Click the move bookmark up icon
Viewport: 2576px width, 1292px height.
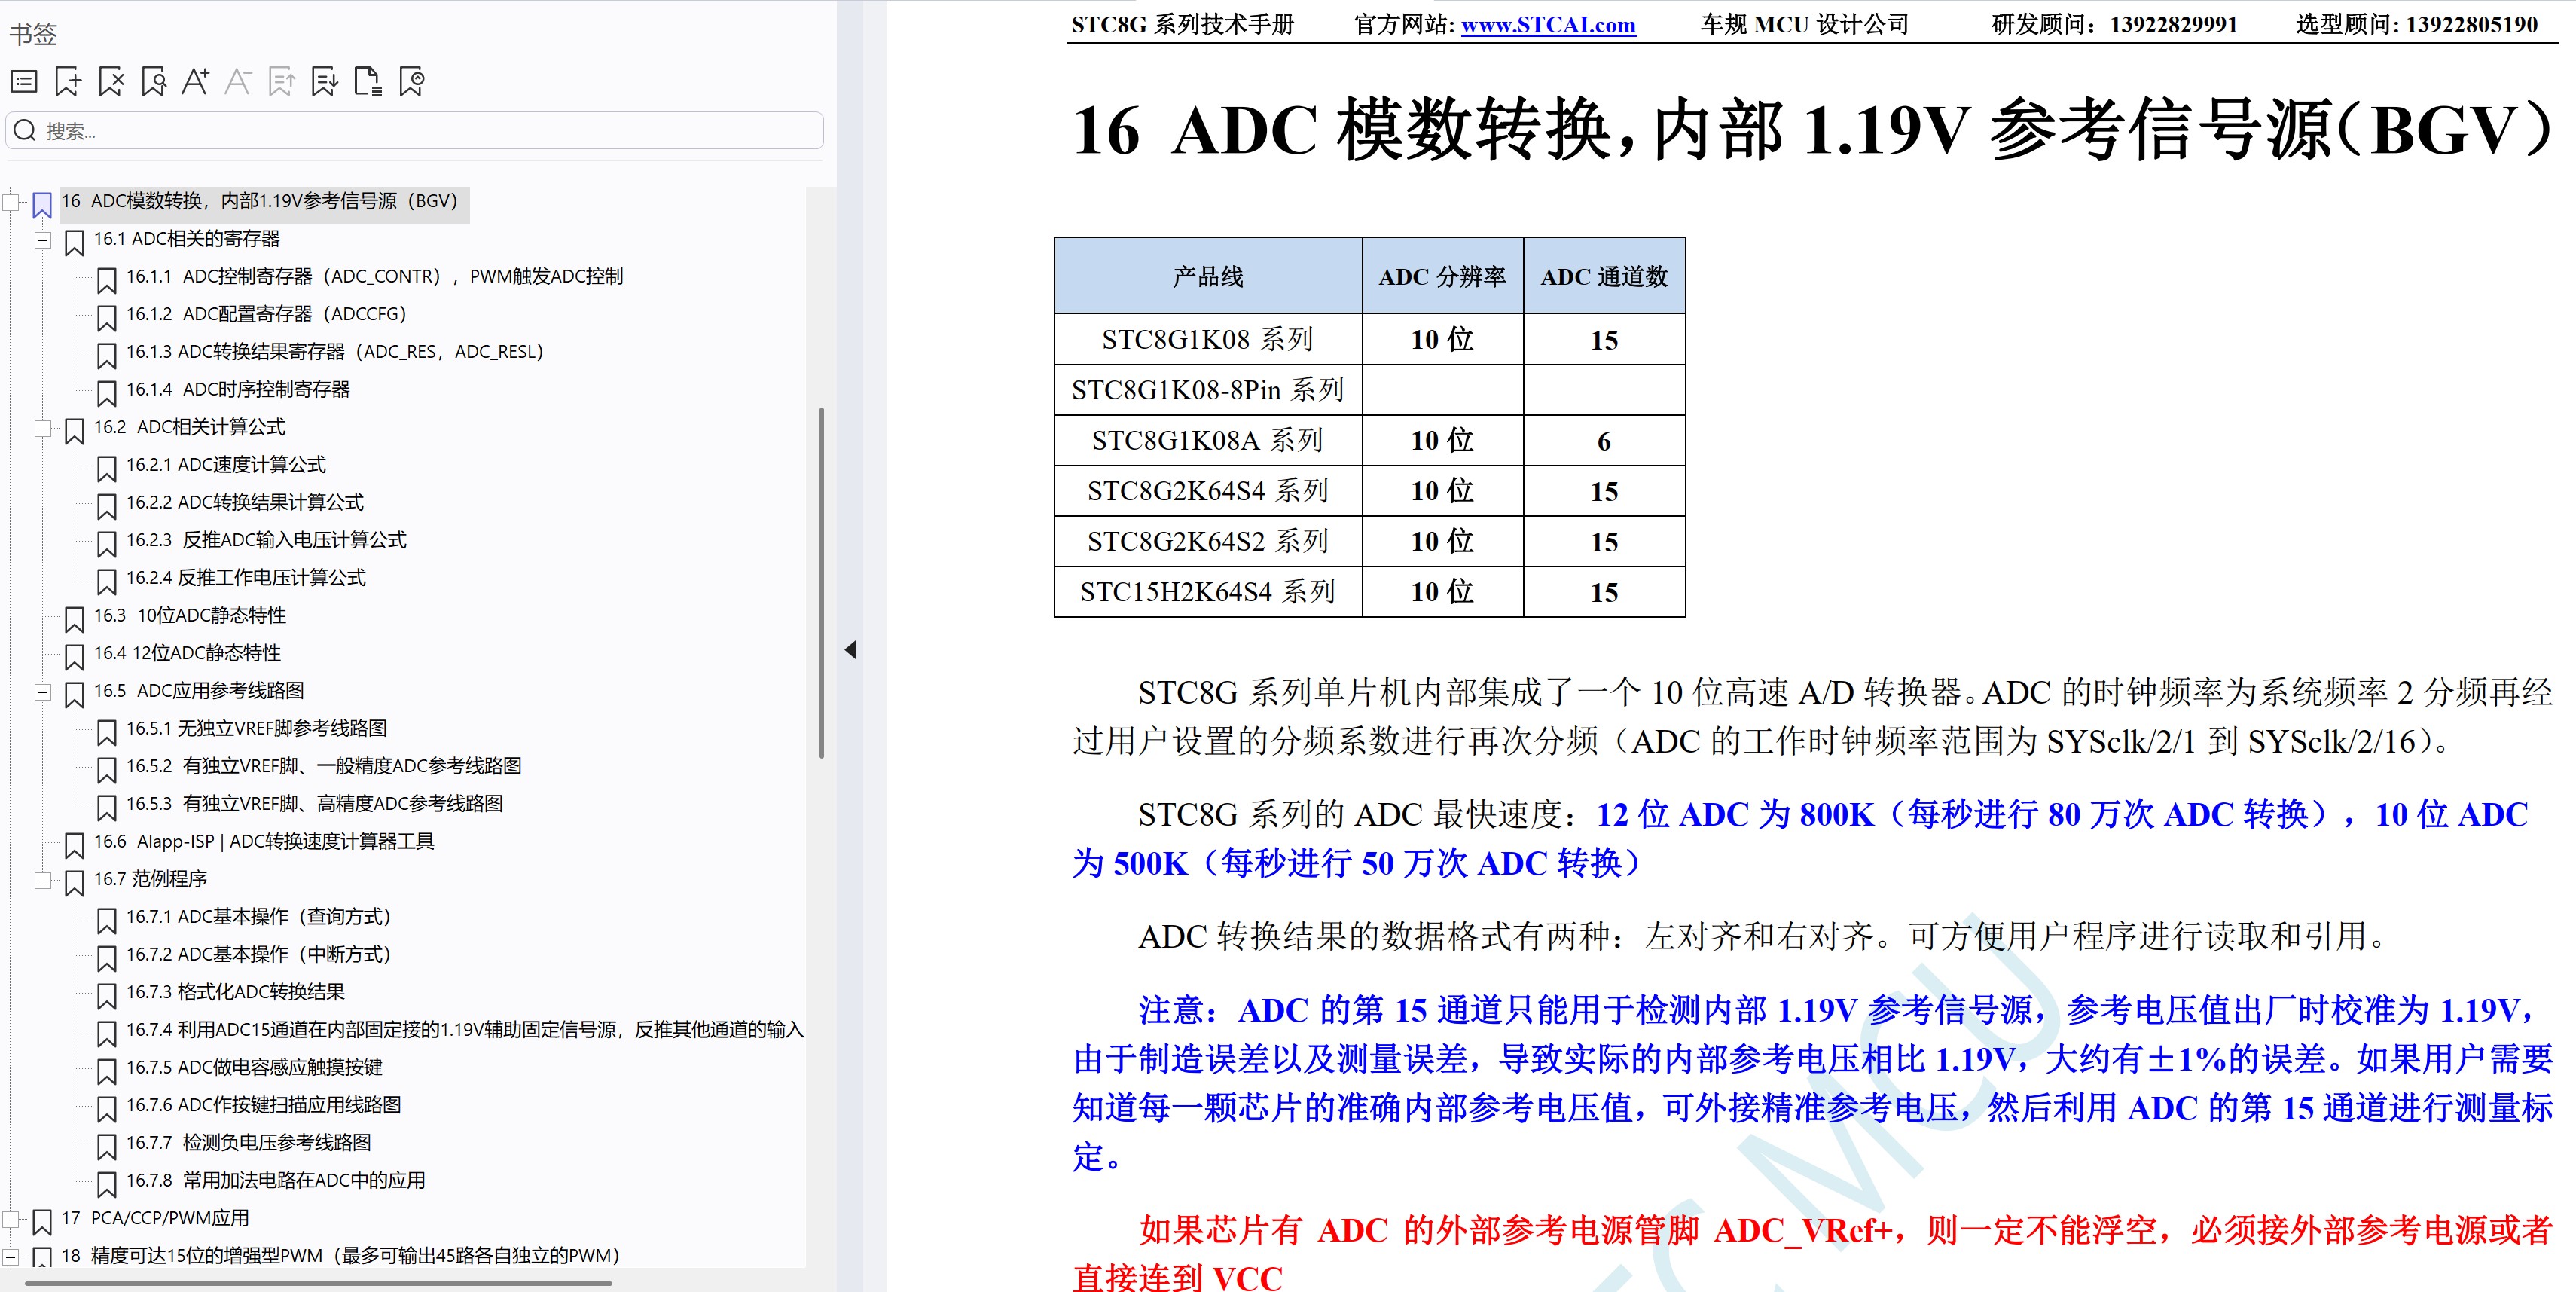[282, 81]
